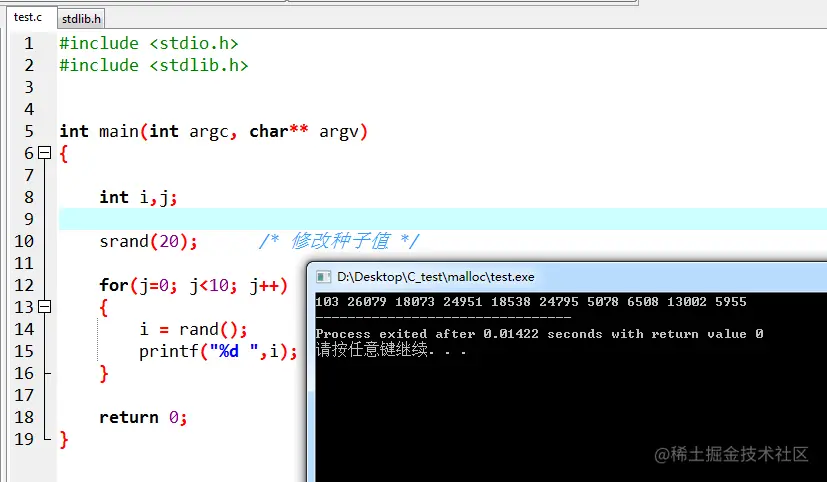This screenshot has width=827, height=482.
Task: Click the closing brace on line 16
Action: (x=104, y=373)
